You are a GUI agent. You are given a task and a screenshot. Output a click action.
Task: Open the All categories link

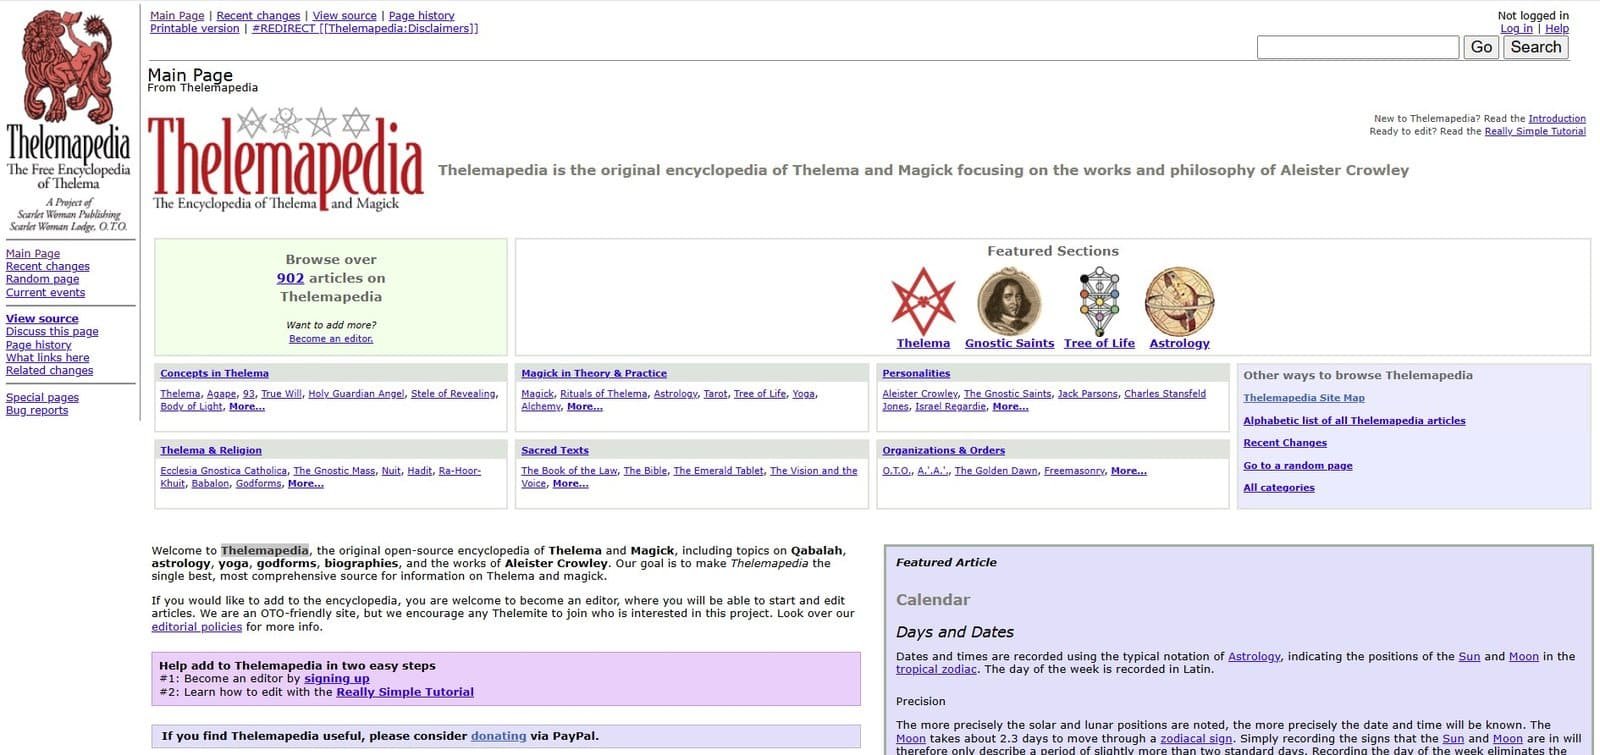[1279, 488]
